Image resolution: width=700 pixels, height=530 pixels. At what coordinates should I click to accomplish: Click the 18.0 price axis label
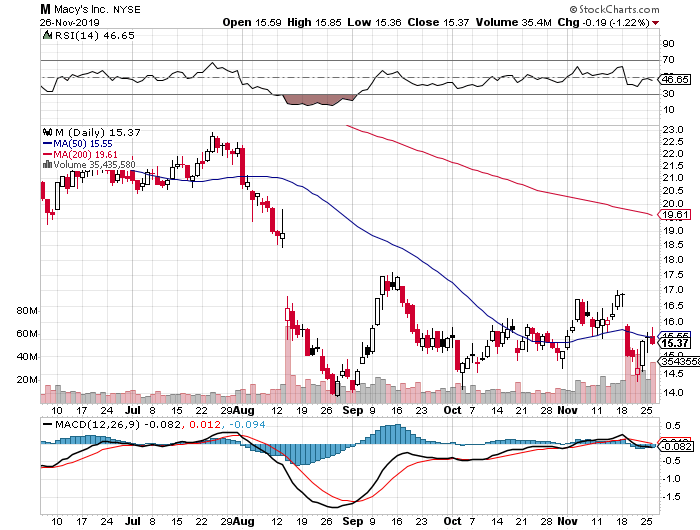click(673, 260)
